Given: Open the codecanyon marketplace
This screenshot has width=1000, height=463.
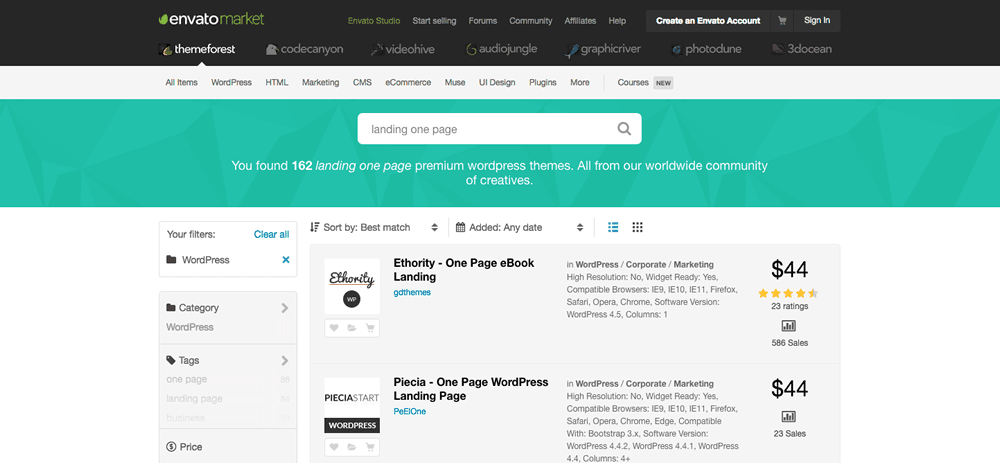Looking at the screenshot, I should (304, 49).
